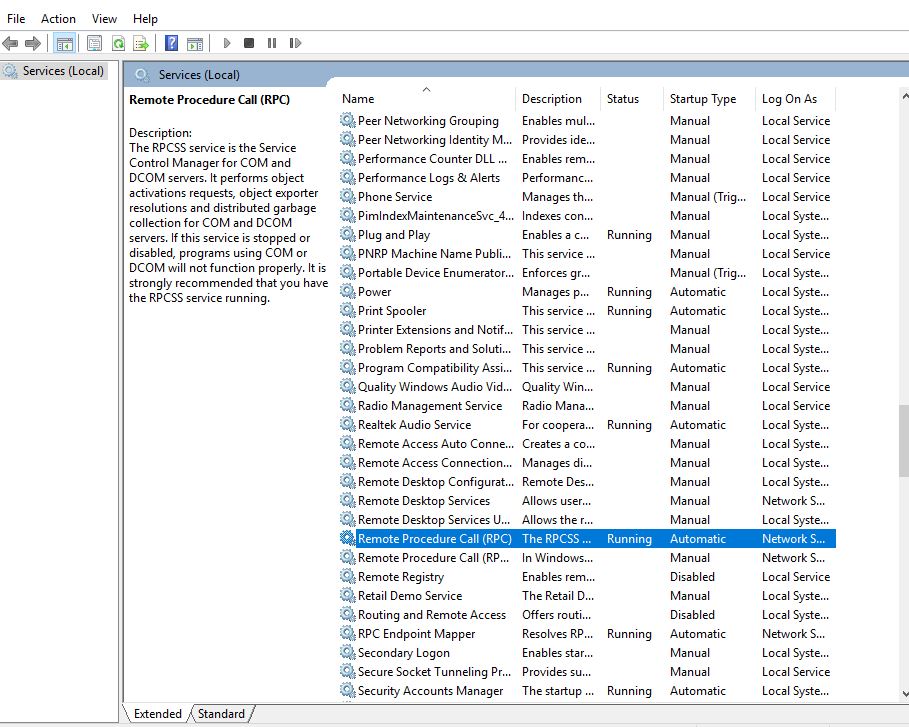The height and width of the screenshot is (727, 909).
Task: Switch to the Standard tab
Action: pos(221,714)
